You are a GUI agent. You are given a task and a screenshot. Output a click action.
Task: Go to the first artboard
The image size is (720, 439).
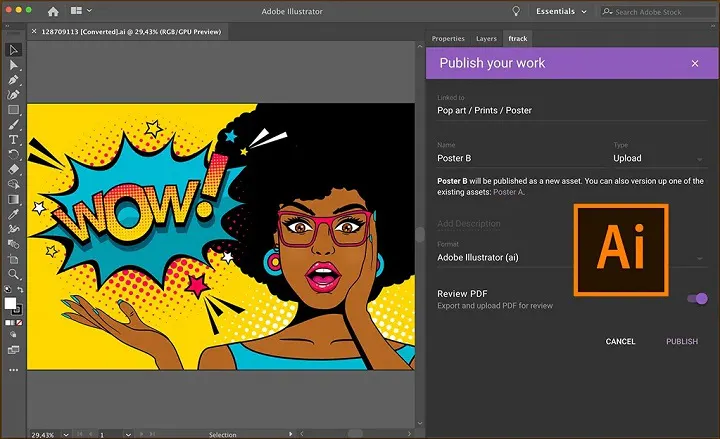tap(80, 434)
